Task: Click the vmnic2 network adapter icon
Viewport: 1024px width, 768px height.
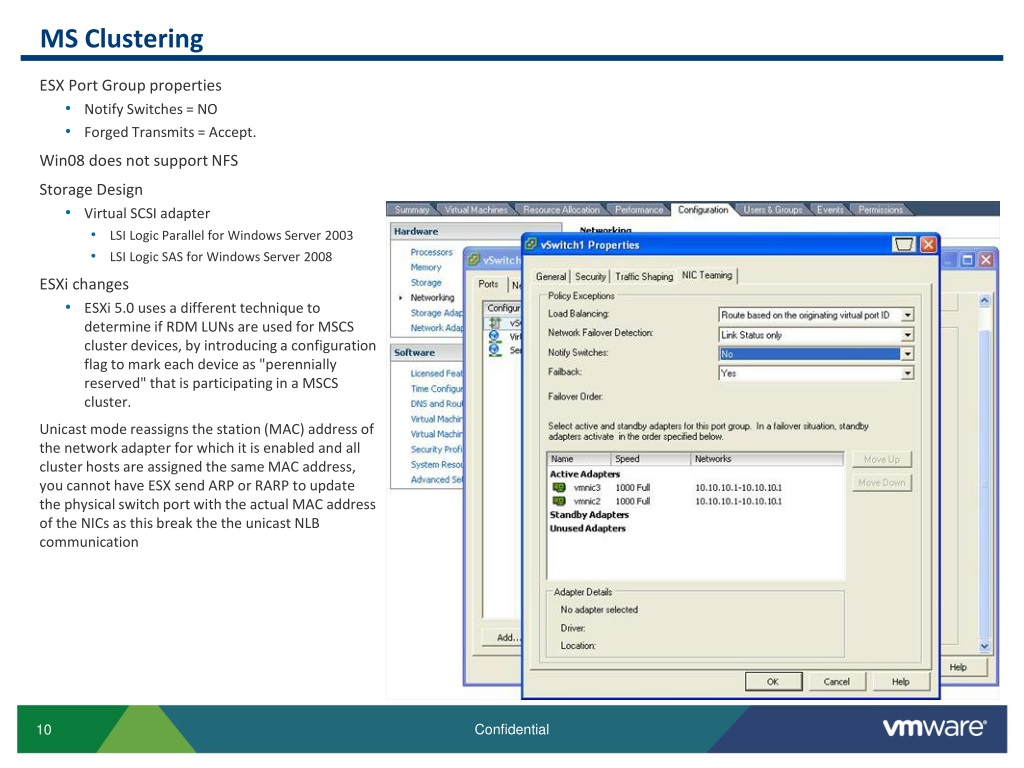Action: (x=559, y=501)
